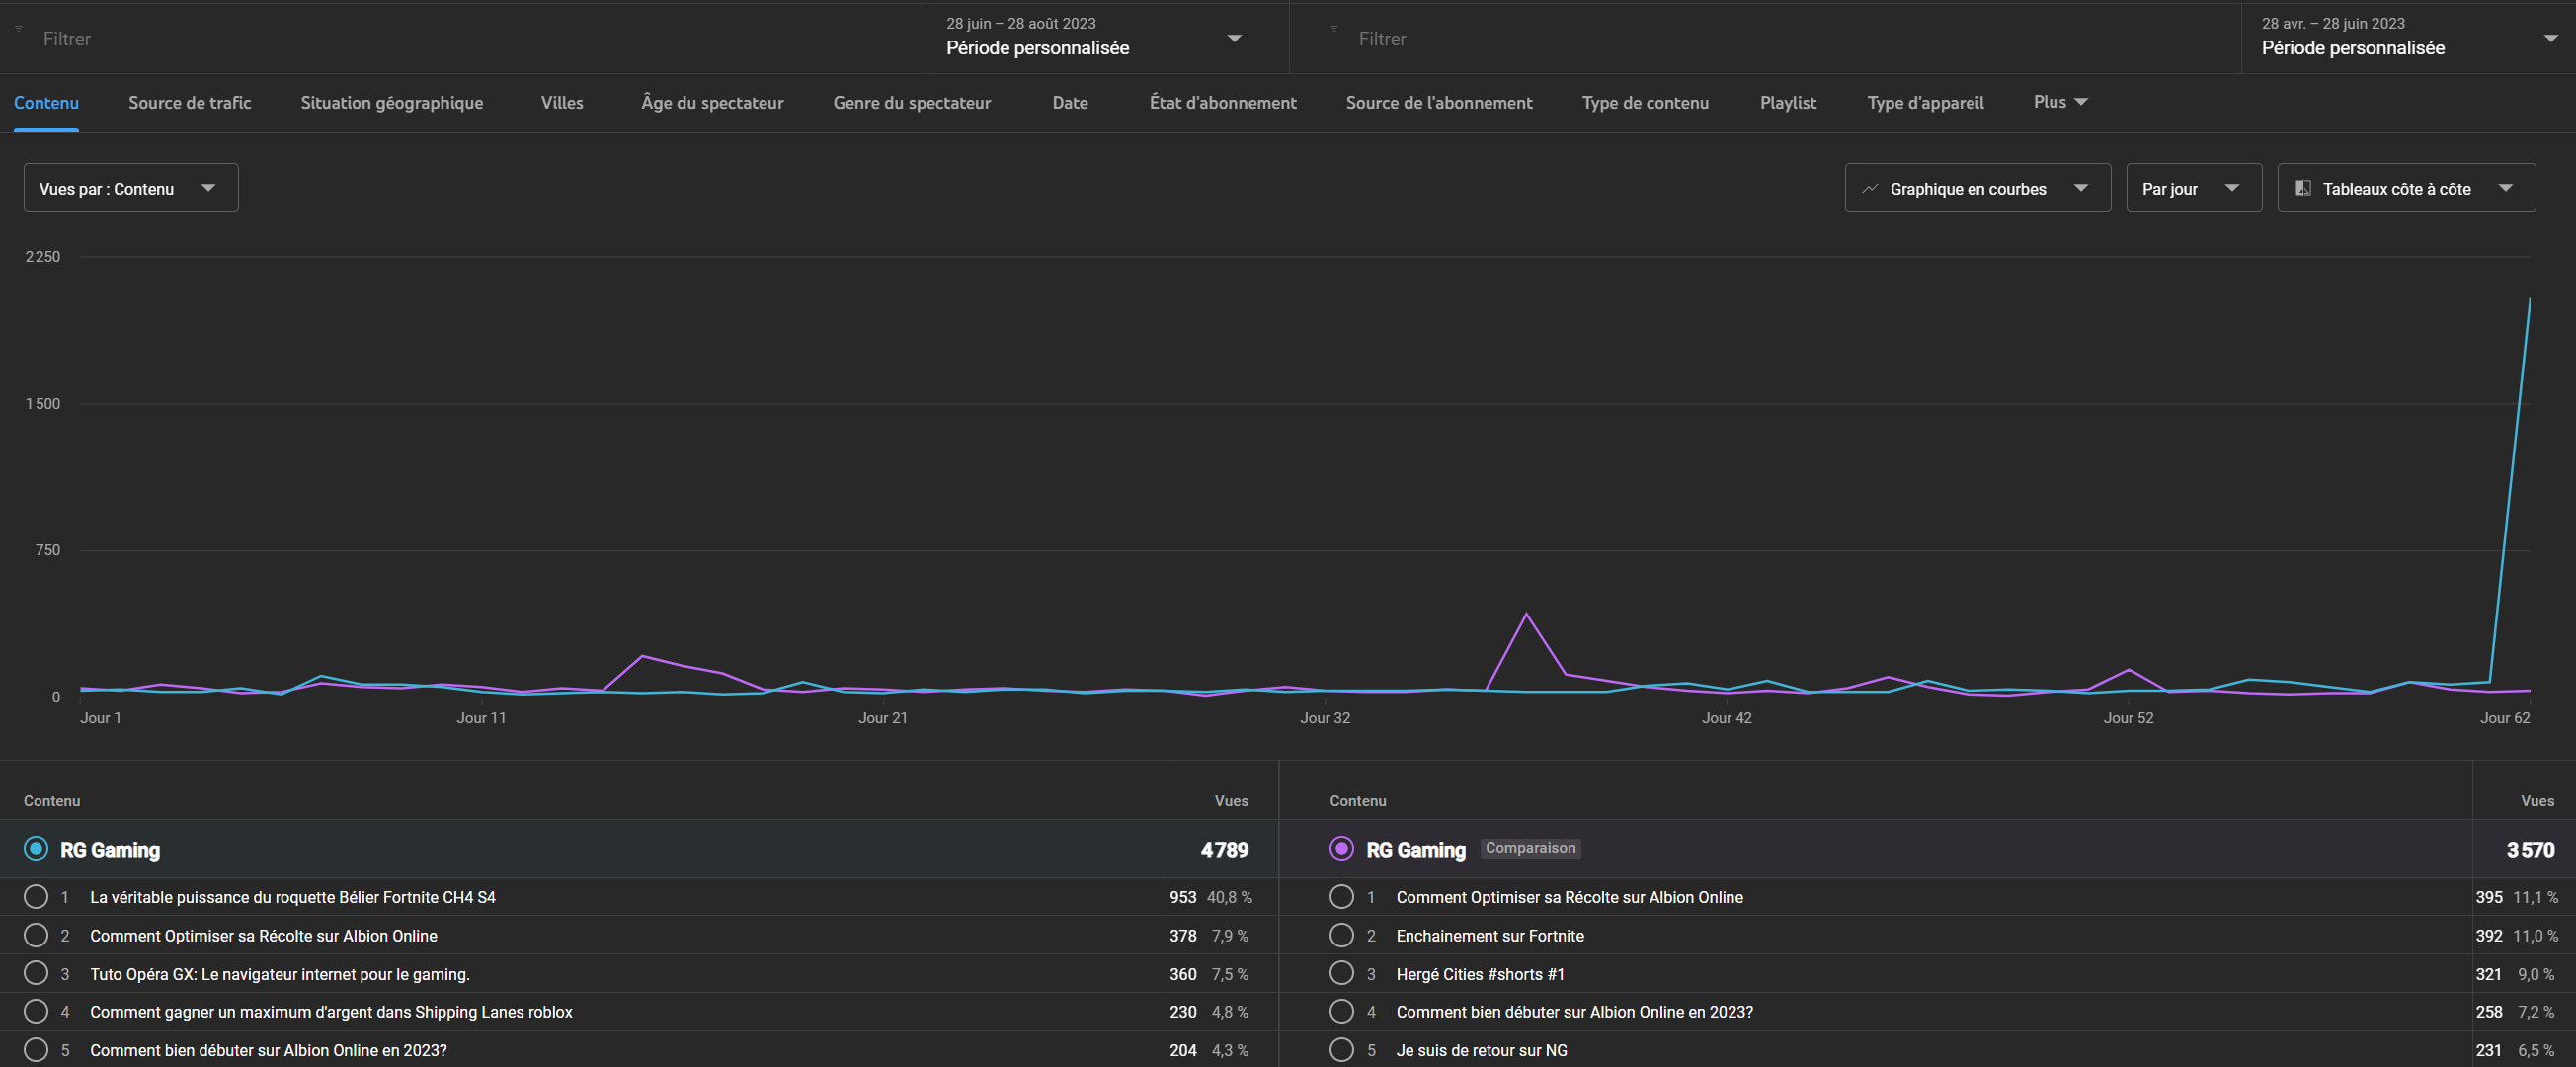Click the side-by-side tables icon

(x=2303, y=188)
